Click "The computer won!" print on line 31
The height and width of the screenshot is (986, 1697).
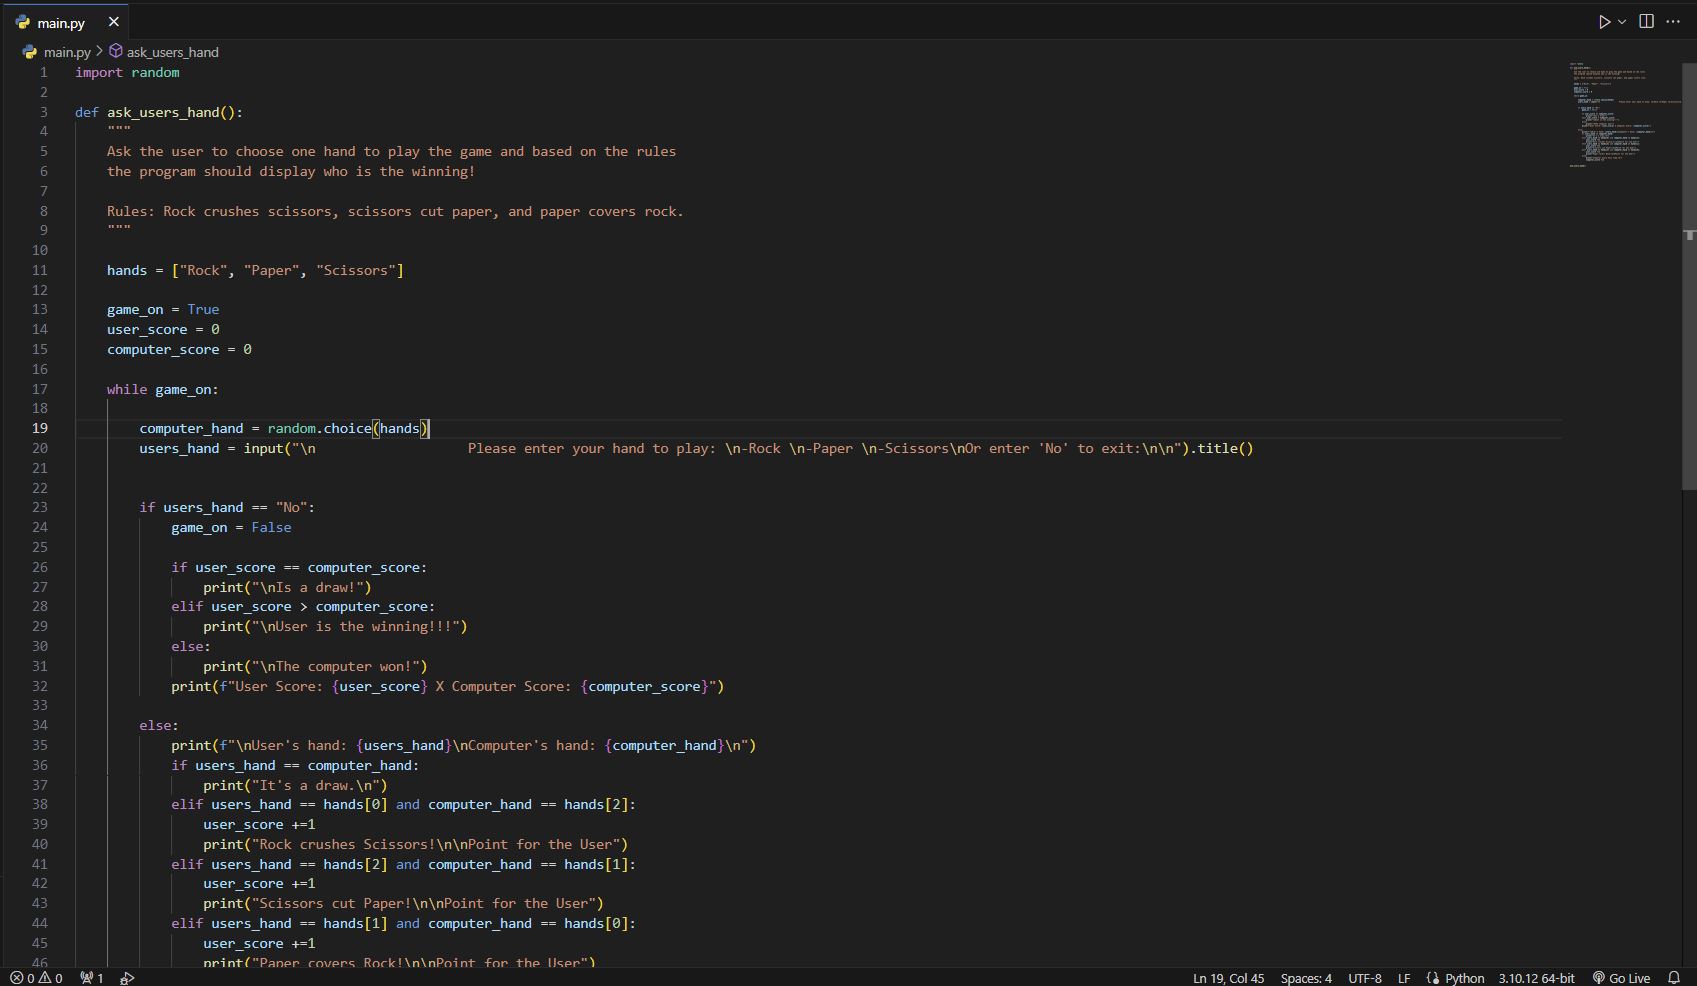click(x=315, y=666)
